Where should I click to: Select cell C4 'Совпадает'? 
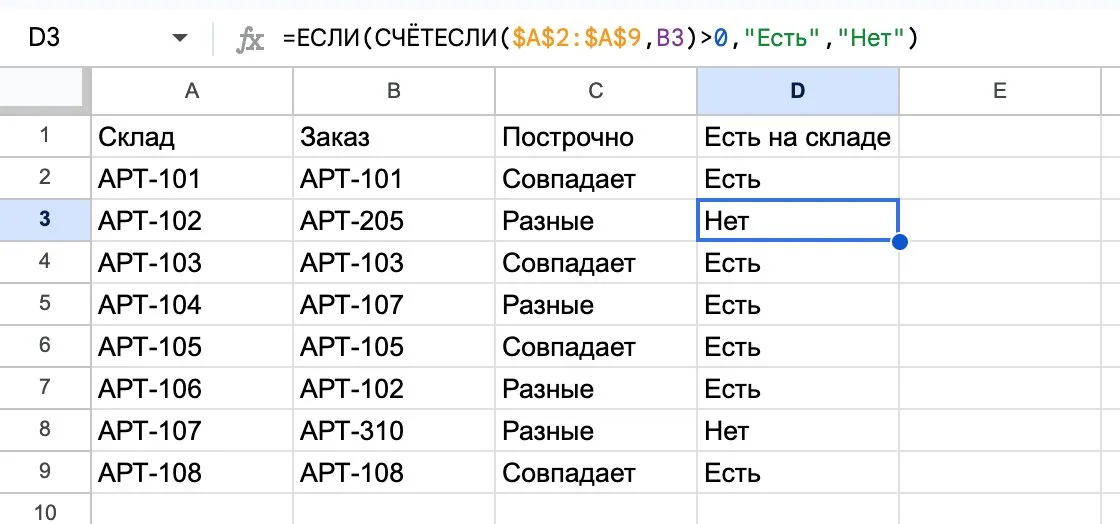[596, 262]
